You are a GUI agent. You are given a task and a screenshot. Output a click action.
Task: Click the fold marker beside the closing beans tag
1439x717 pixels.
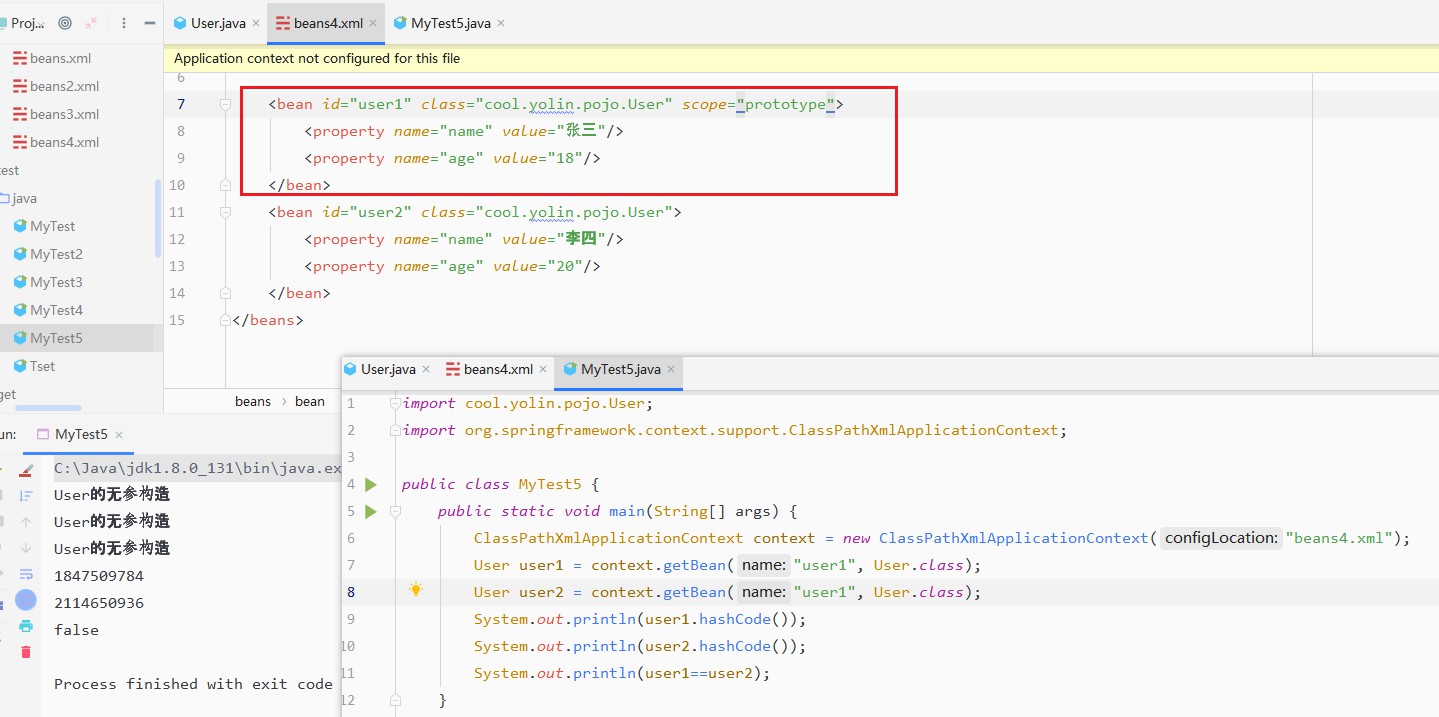point(225,320)
